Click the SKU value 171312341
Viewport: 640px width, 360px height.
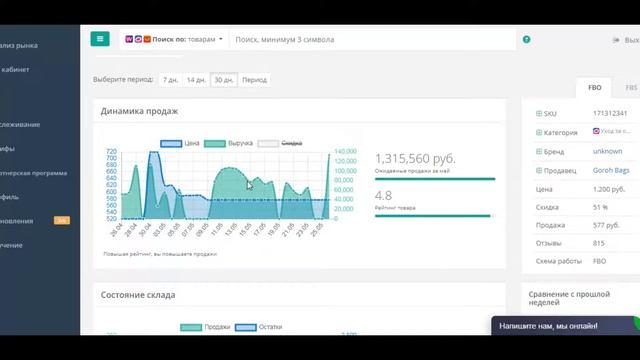(610, 113)
